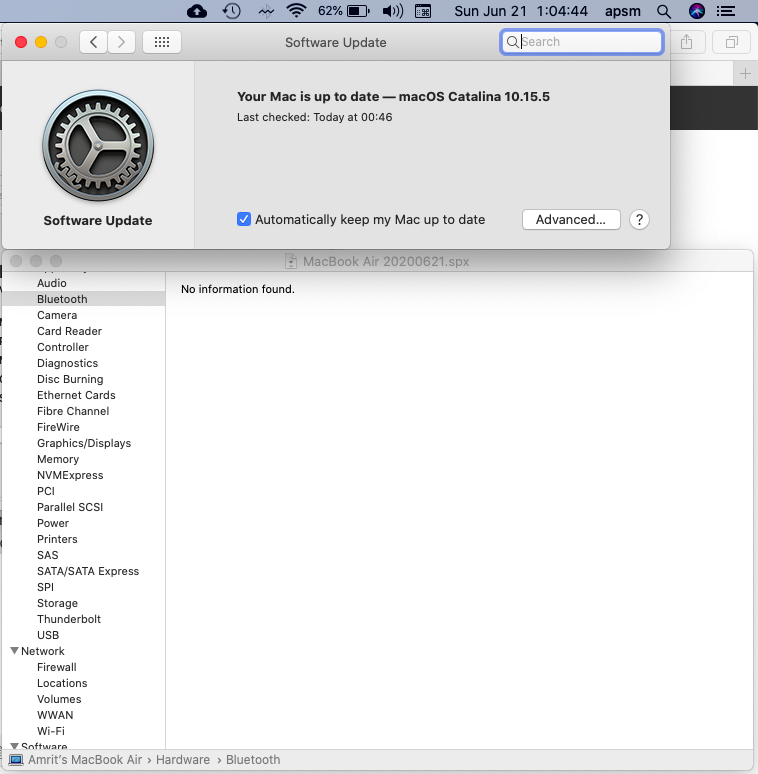
Task: Select SATA/SATA Express in the sidebar
Action: 88,571
